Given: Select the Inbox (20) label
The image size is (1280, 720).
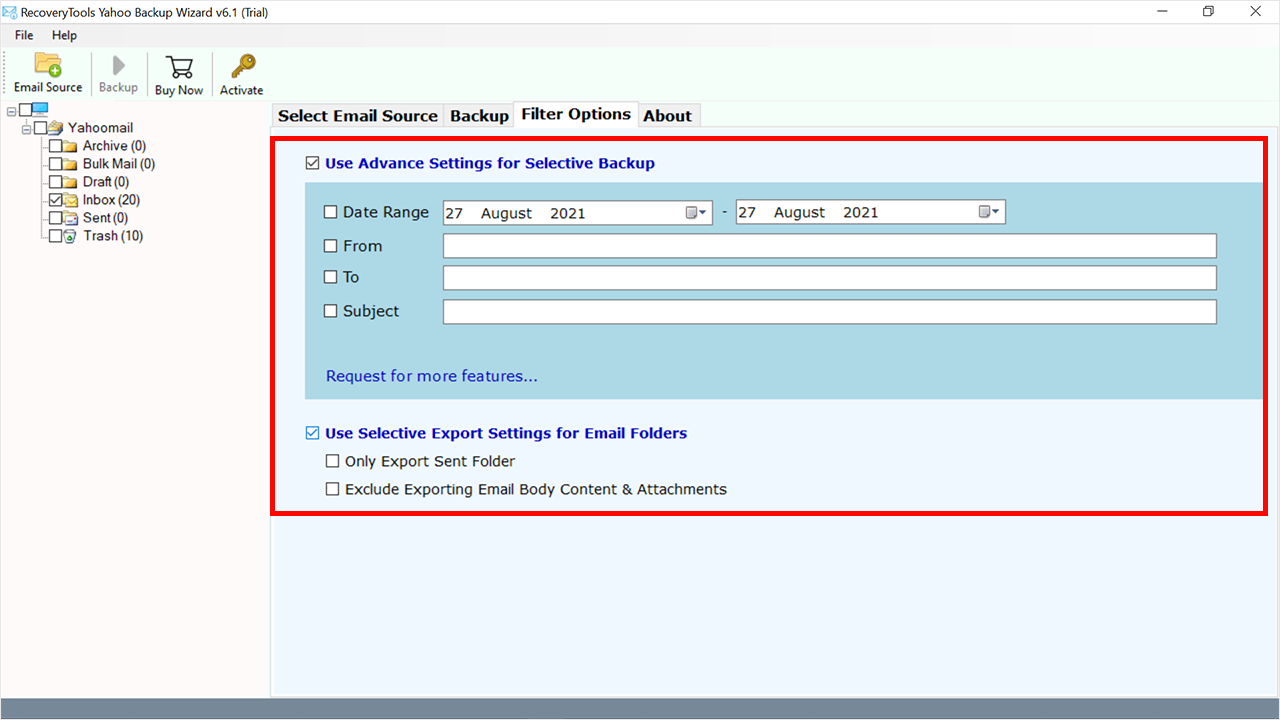Looking at the screenshot, I should click(x=111, y=200).
